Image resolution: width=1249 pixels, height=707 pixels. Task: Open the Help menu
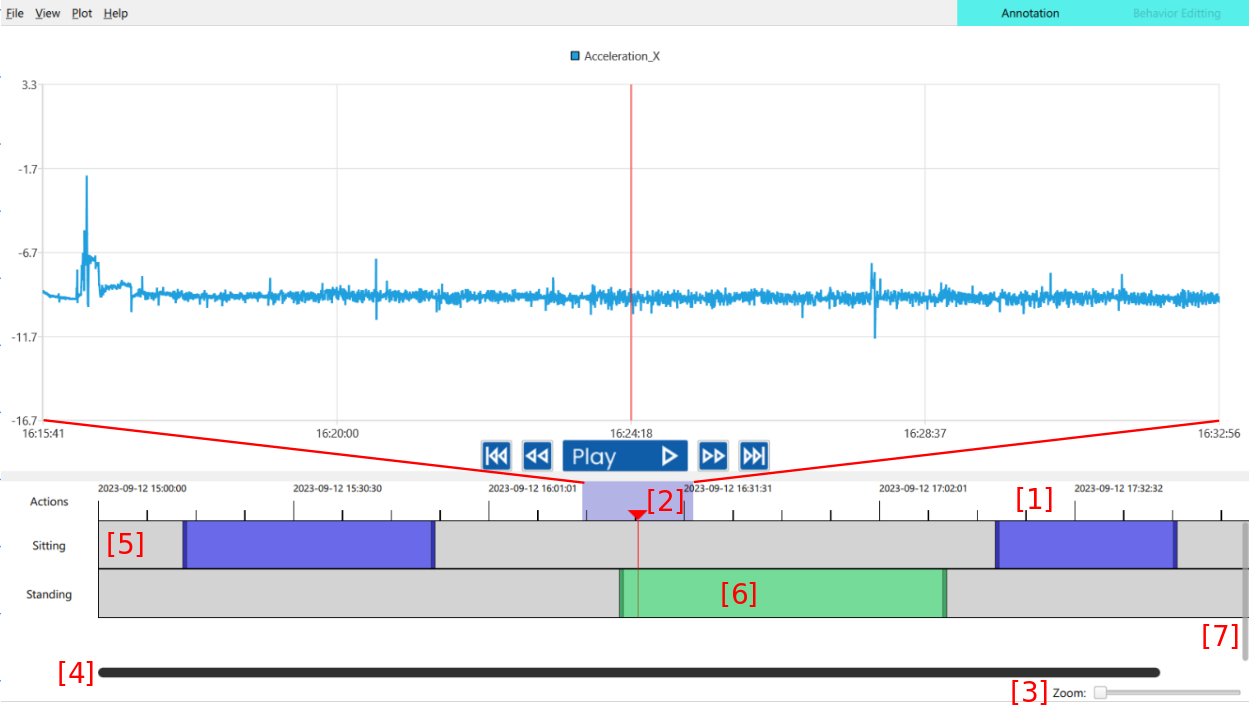[116, 13]
